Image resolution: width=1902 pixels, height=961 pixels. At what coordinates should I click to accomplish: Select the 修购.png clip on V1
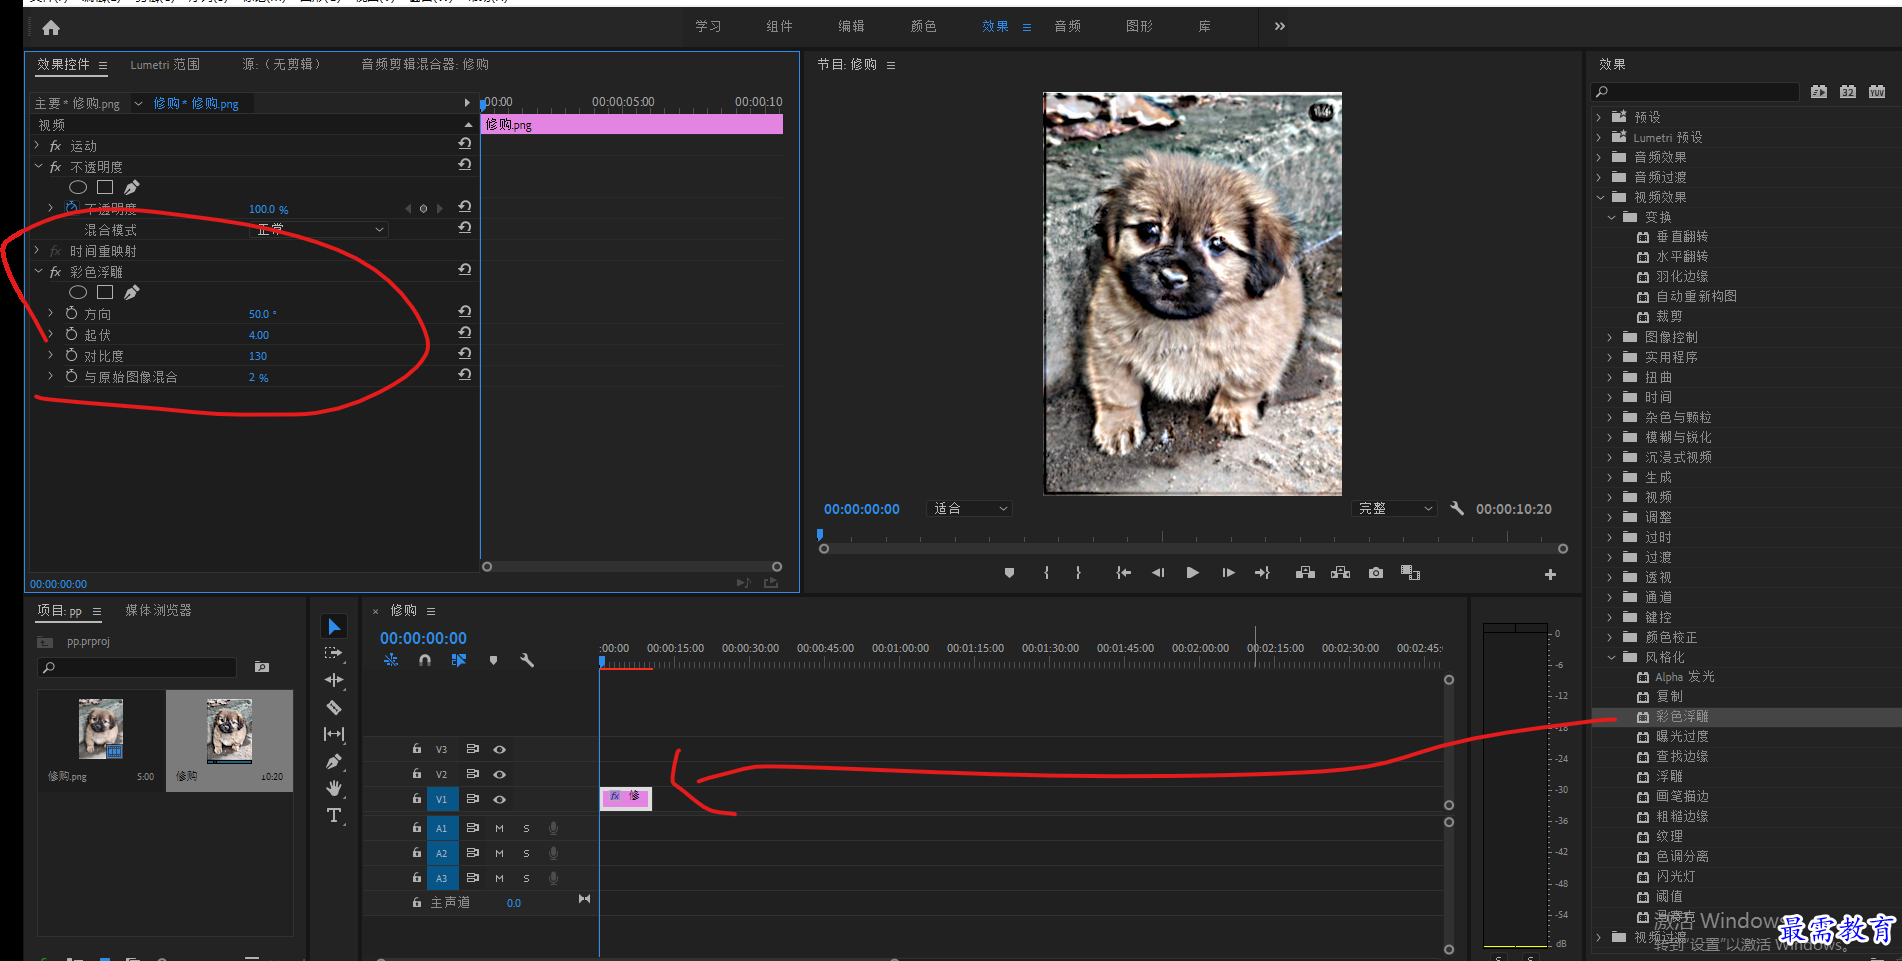coord(626,797)
